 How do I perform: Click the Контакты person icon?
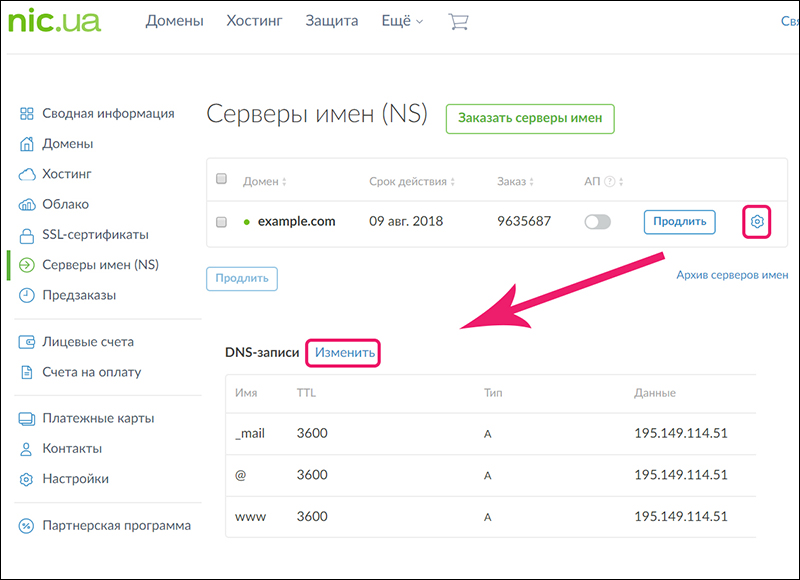click(x=27, y=449)
